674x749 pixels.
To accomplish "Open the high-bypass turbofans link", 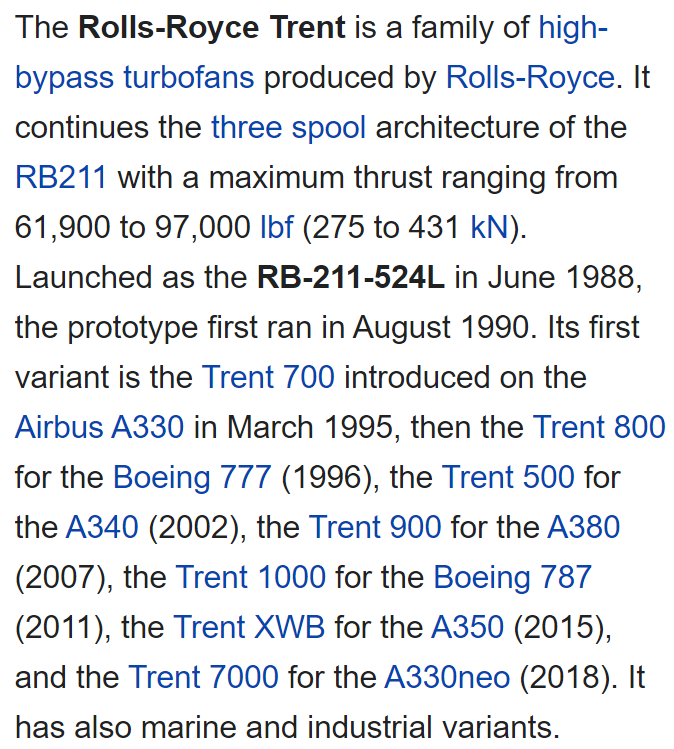I will click(135, 77).
